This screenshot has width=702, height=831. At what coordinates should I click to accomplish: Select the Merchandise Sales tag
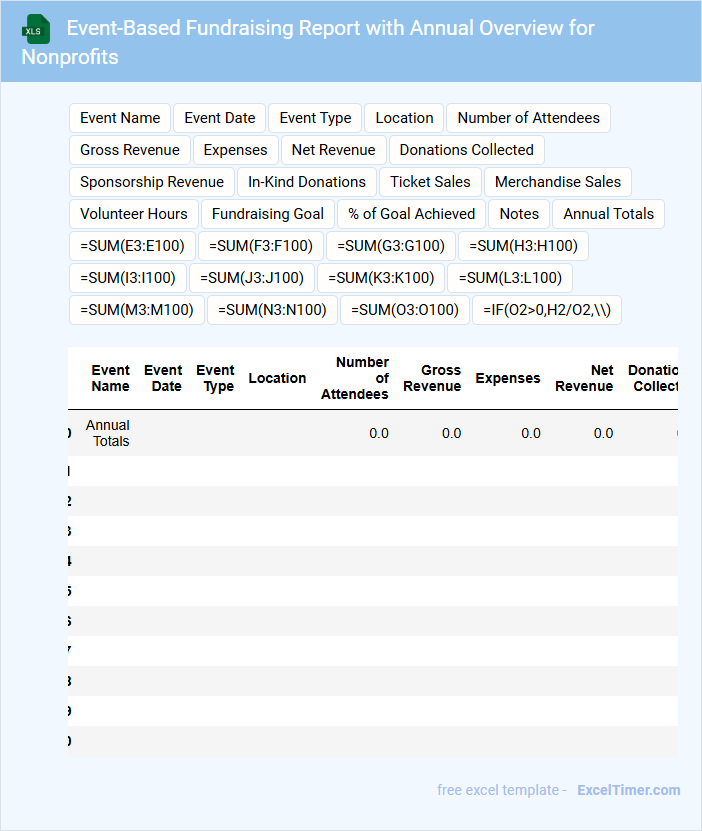click(557, 182)
